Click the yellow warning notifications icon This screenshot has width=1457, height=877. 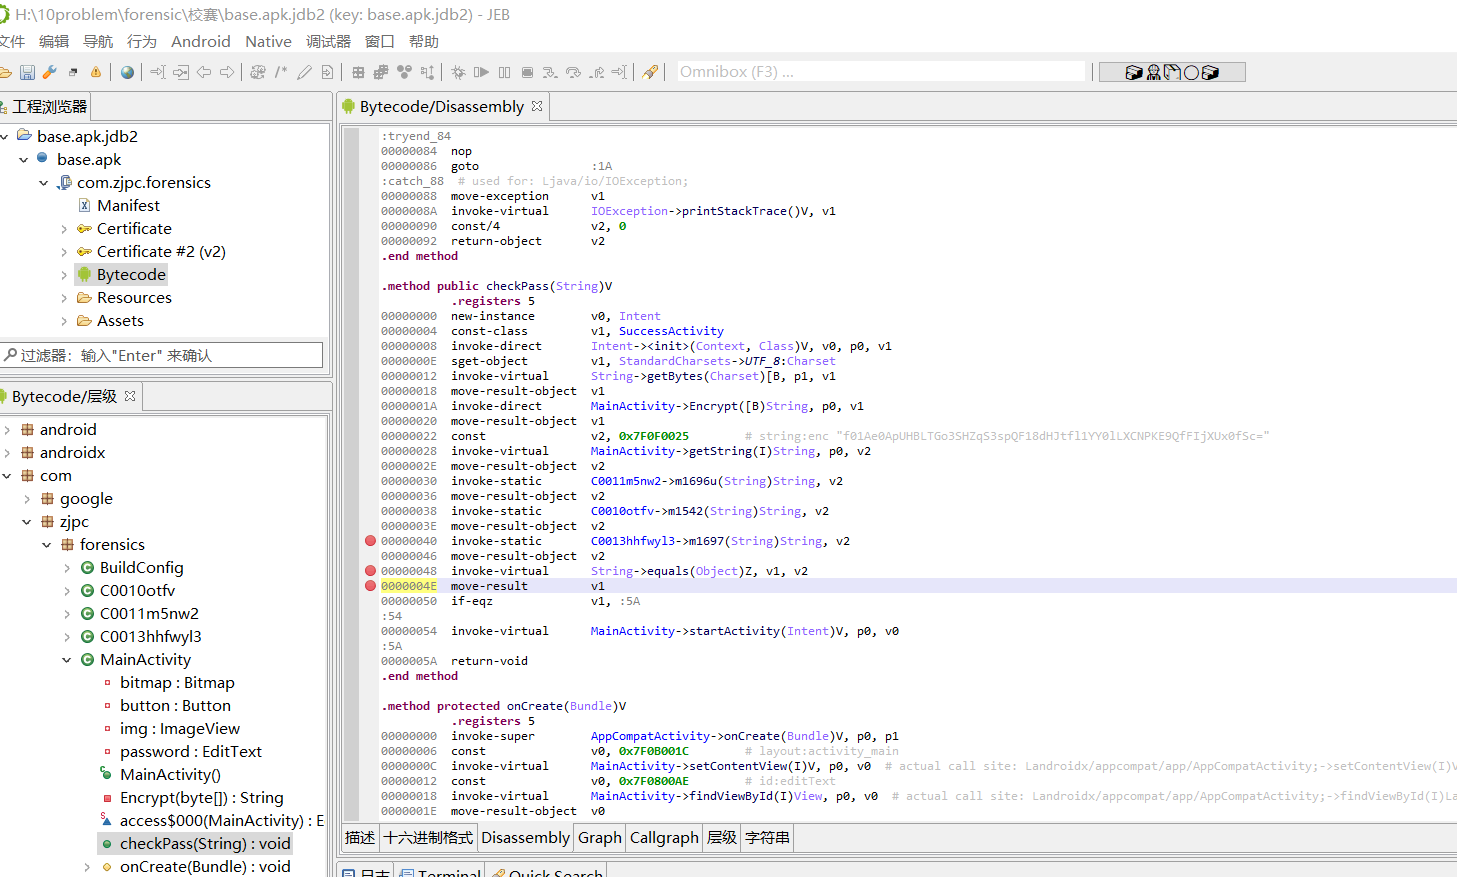click(x=96, y=72)
